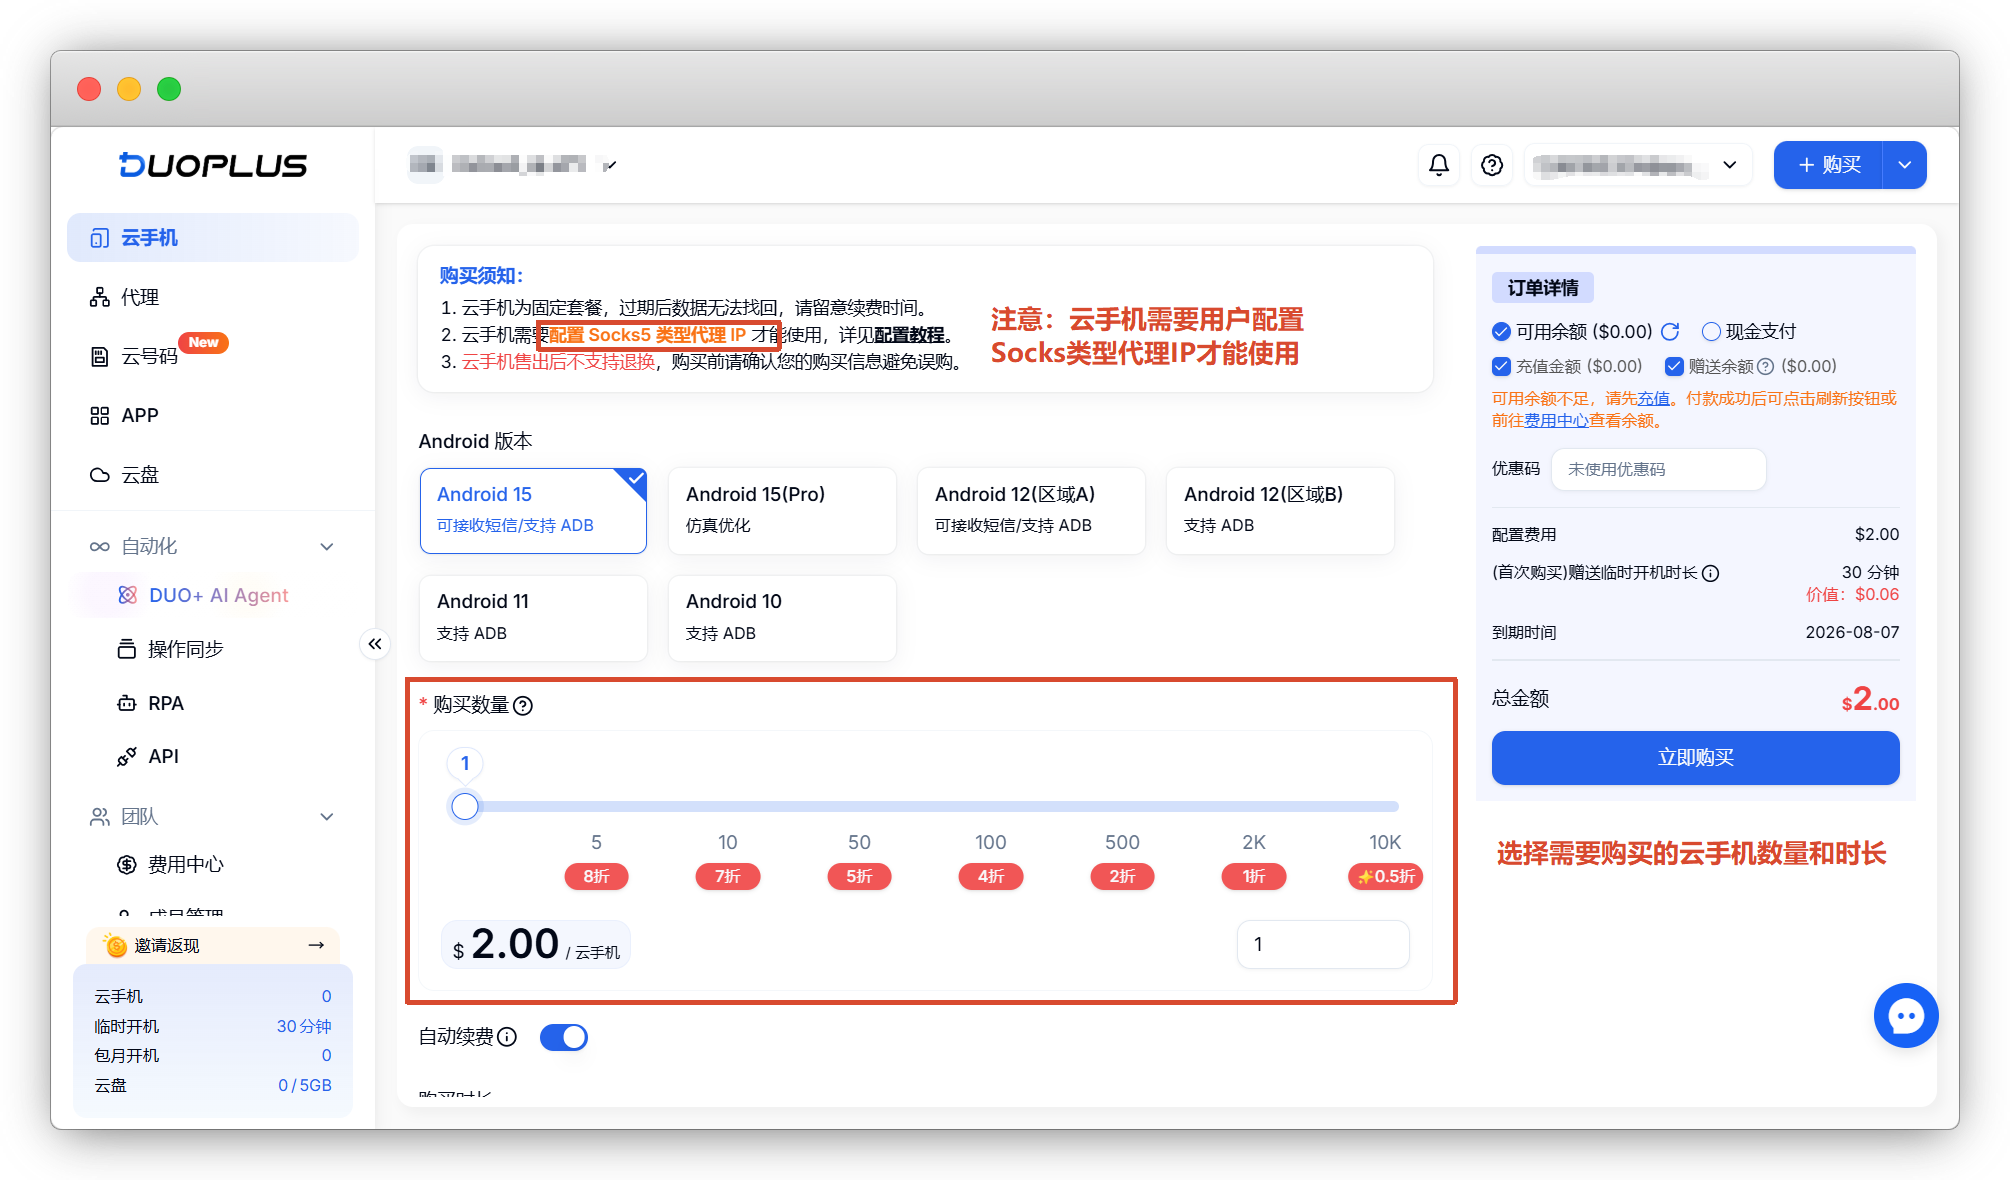Select the Android 15 version card
Screen dimensions: 2010x1180
click(533, 510)
